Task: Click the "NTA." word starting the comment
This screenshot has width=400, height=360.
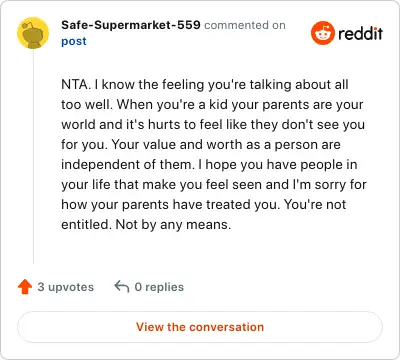Action: 76,84
